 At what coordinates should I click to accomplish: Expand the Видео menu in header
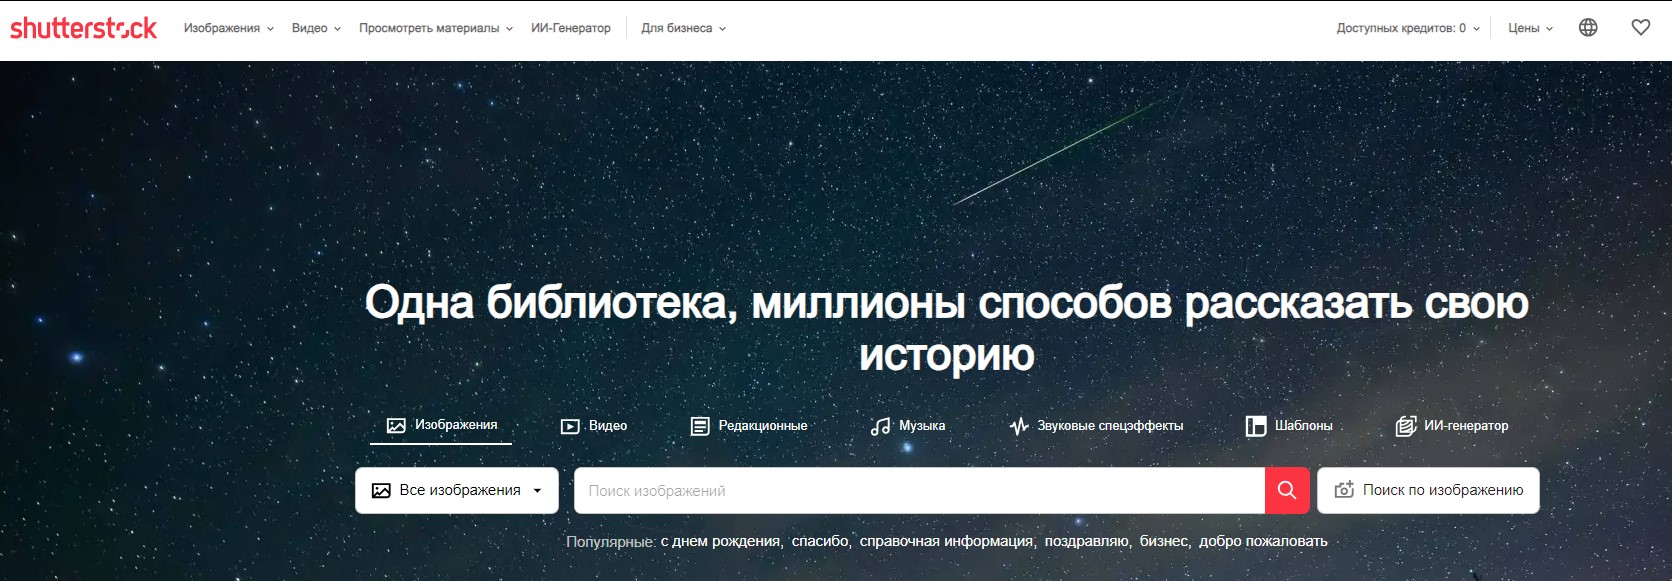pos(316,28)
